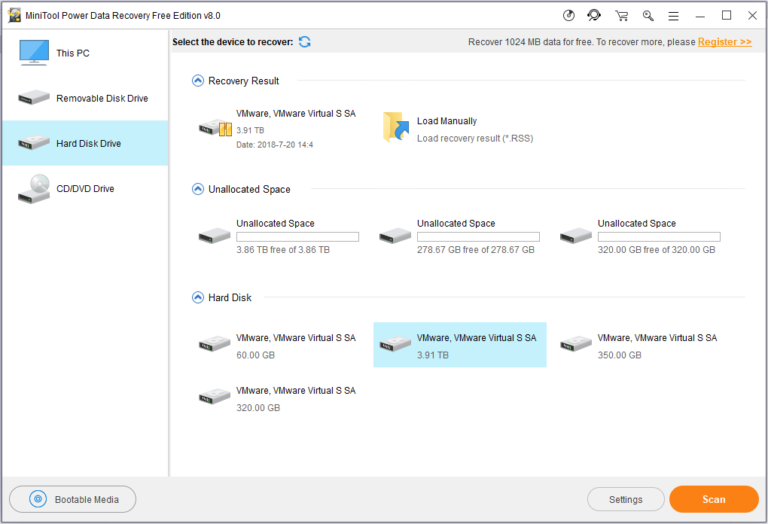Select the 3.91 TB recovery result dated 2018-7-20
Viewport: 768px width, 524px height.
pyautogui.click(x=279, y=129)
